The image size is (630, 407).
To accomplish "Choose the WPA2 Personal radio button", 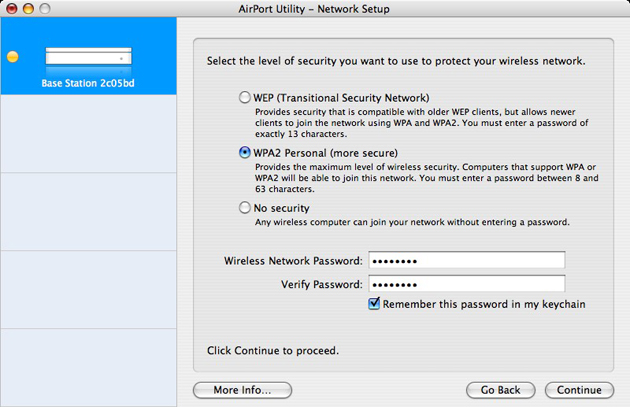I will 245,153.
